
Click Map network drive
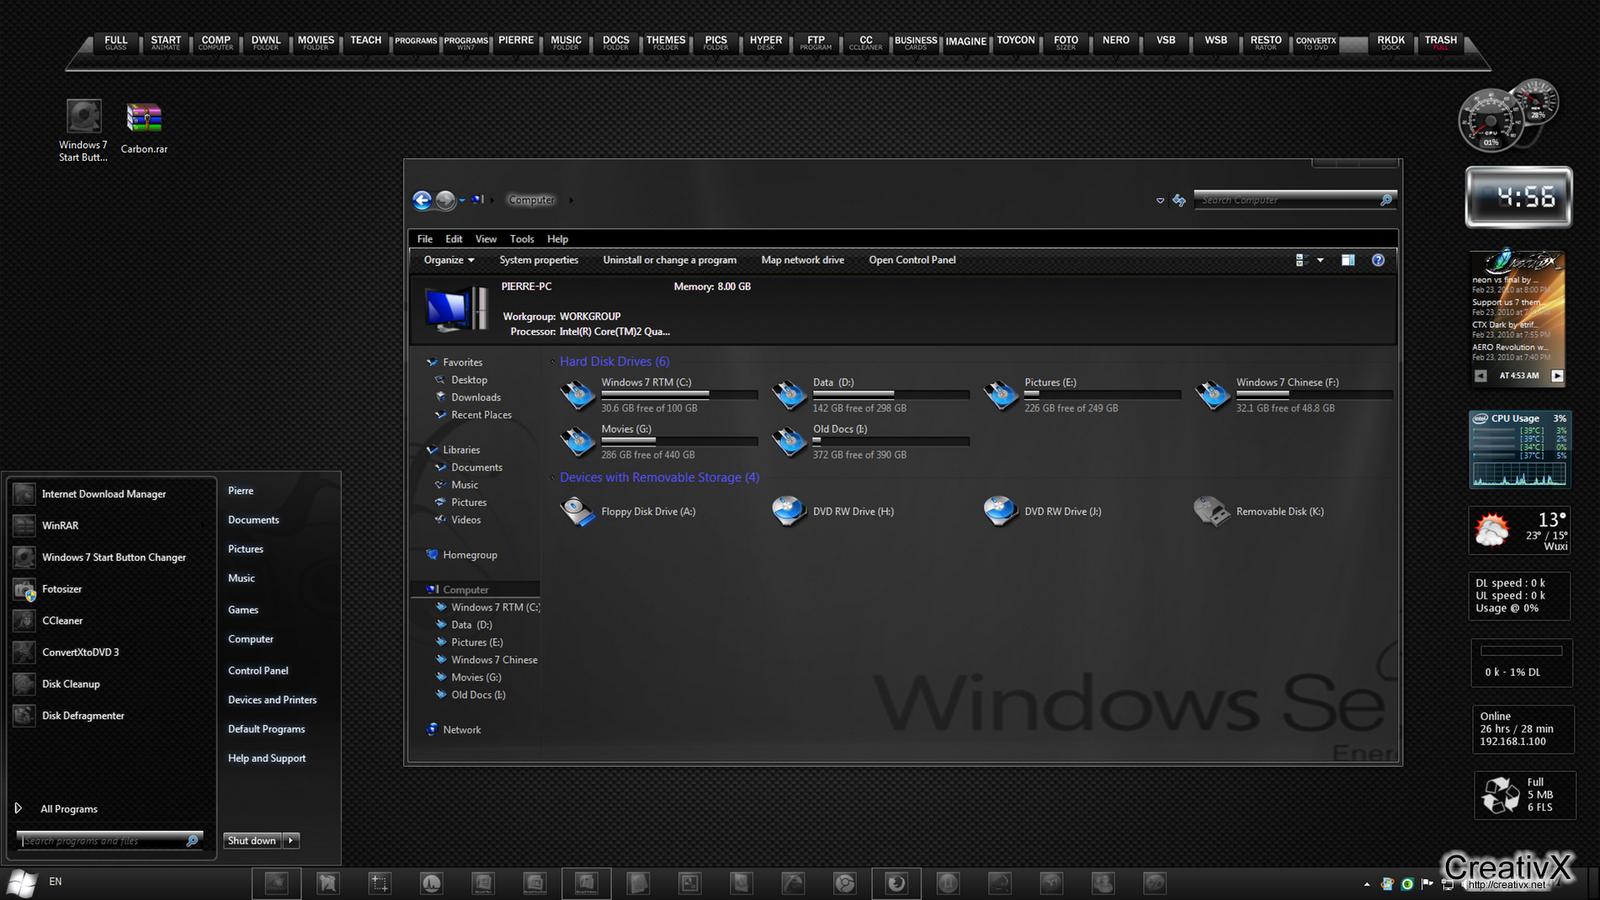803,260
